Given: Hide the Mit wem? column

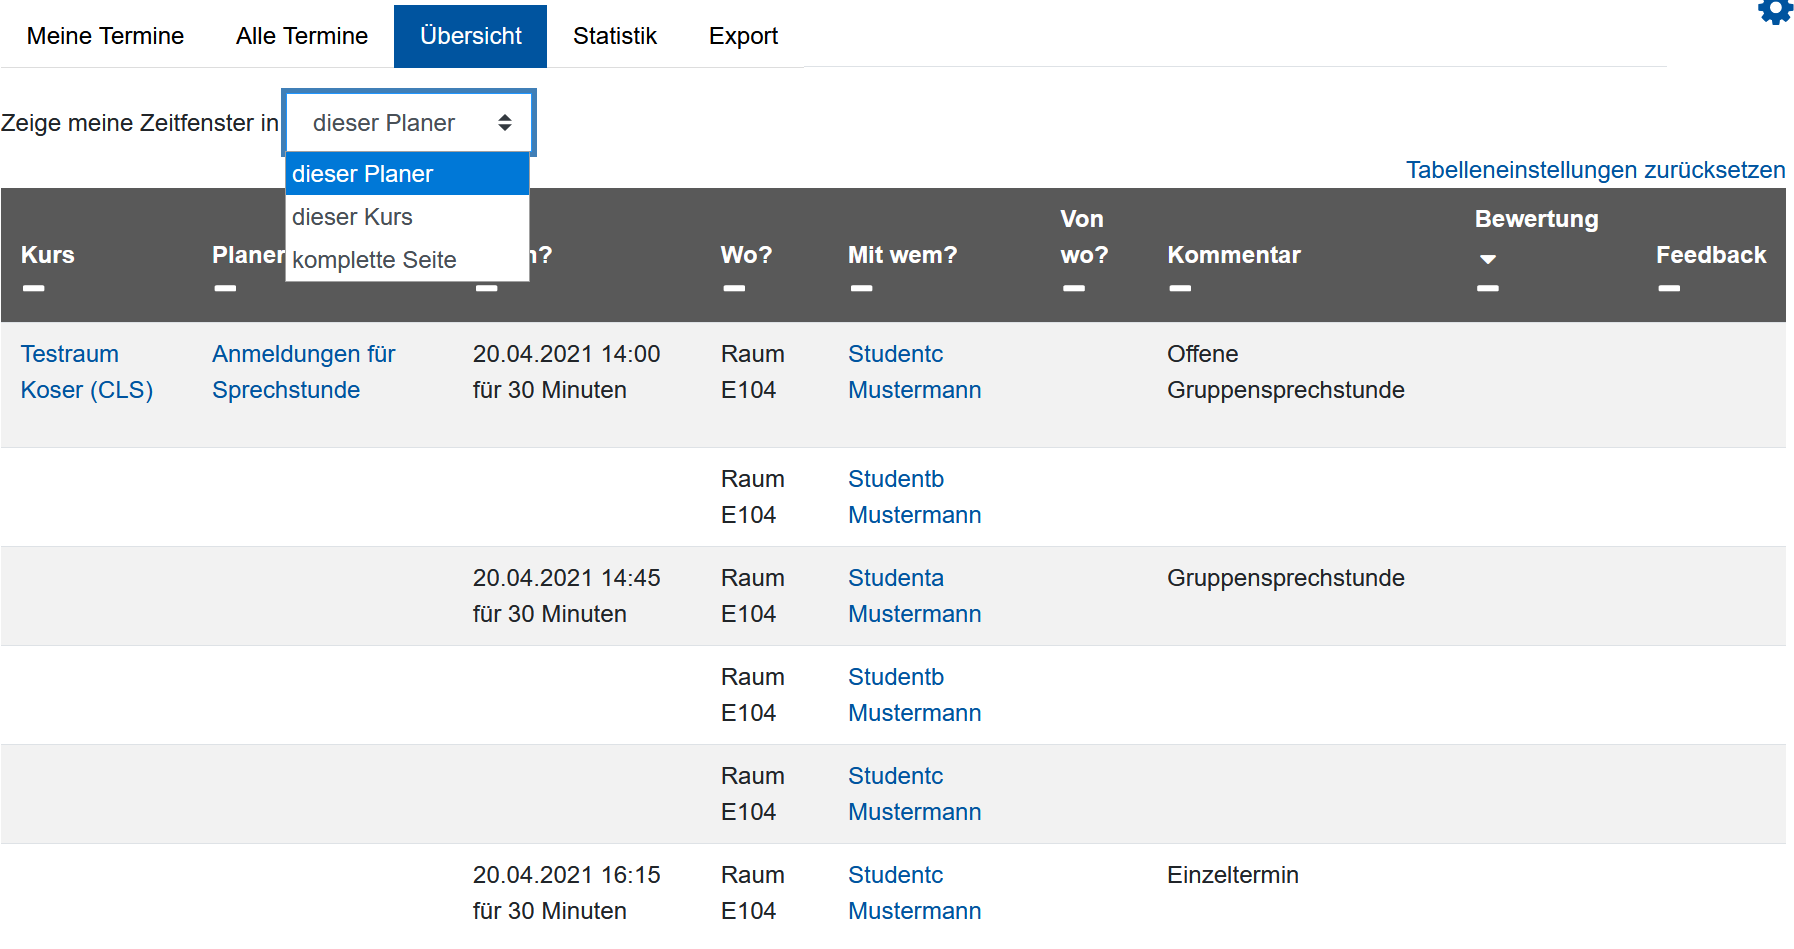Looking at the screenshot, I should click(x=861, y=289).
